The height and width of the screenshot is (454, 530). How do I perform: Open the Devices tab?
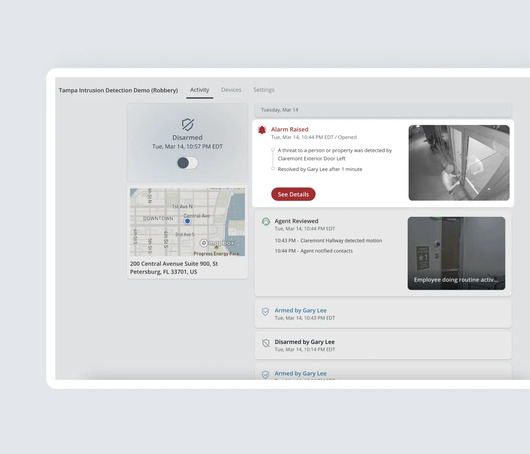[231, 90]
